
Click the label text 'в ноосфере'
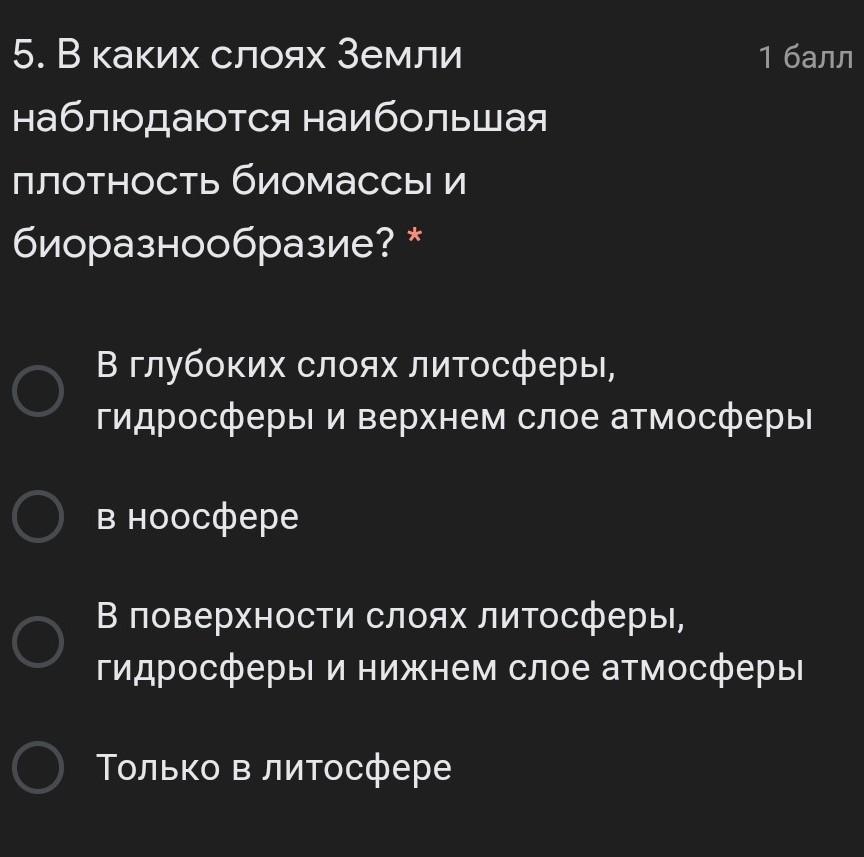pyautogui.click(x=198, y=518)
